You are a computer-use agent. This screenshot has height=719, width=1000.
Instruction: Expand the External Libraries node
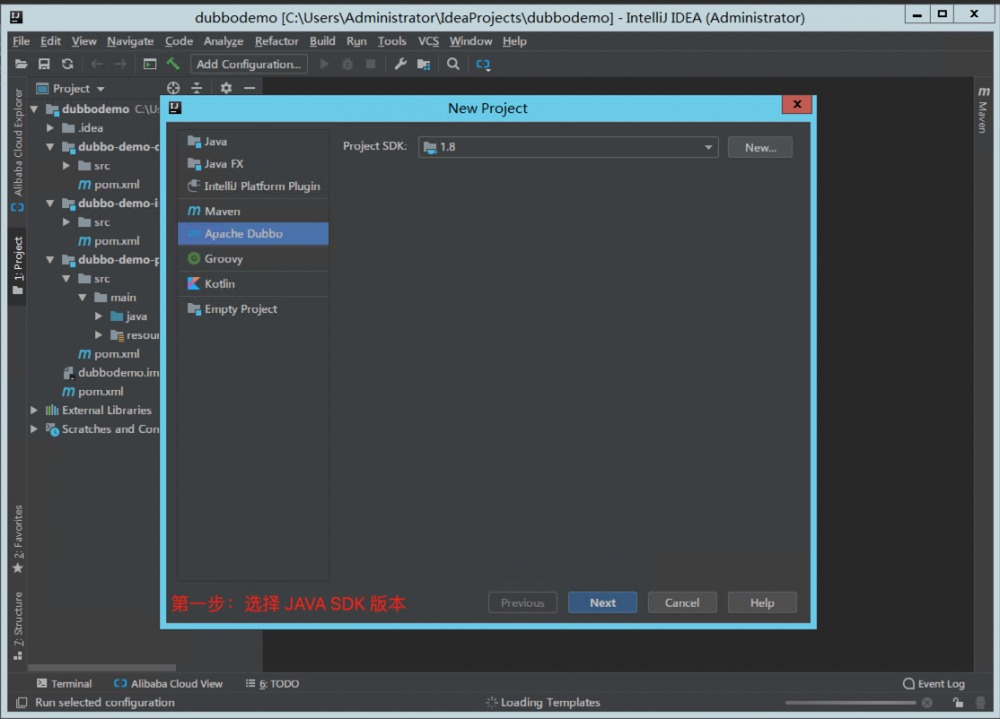tap(34, 410)
